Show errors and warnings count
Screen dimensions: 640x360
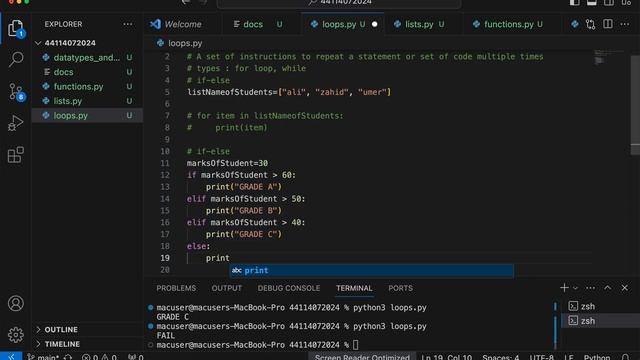(99, 357)
